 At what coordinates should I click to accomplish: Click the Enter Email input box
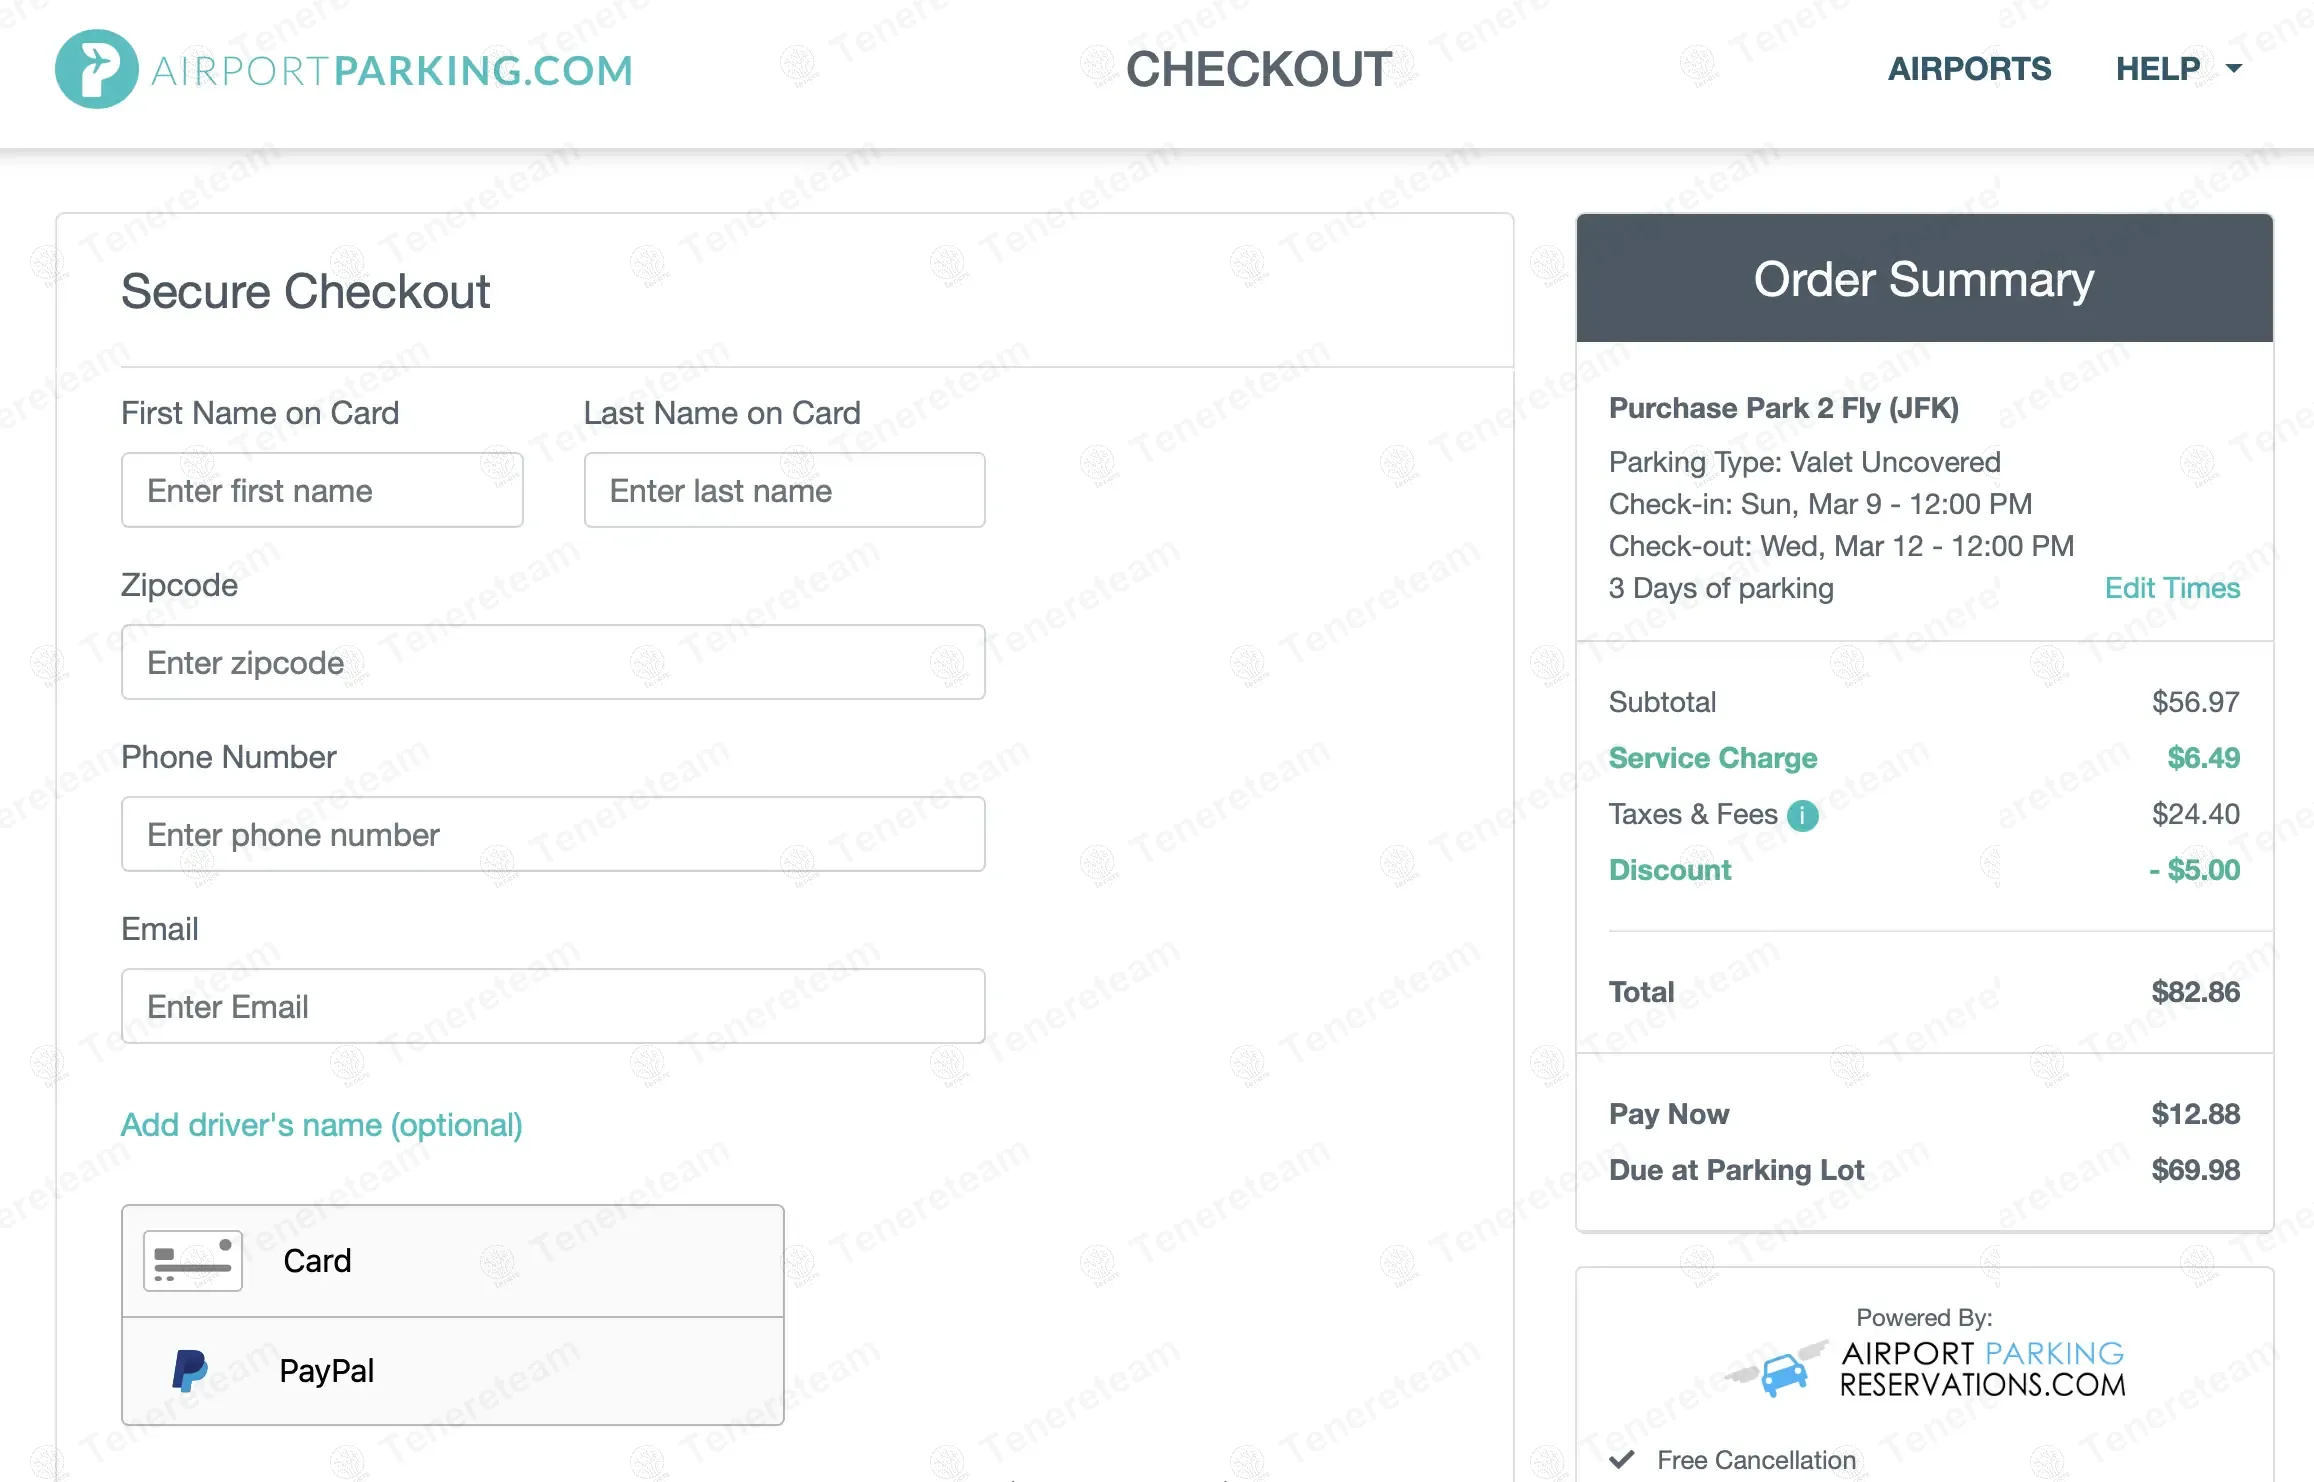[552, 1006]
